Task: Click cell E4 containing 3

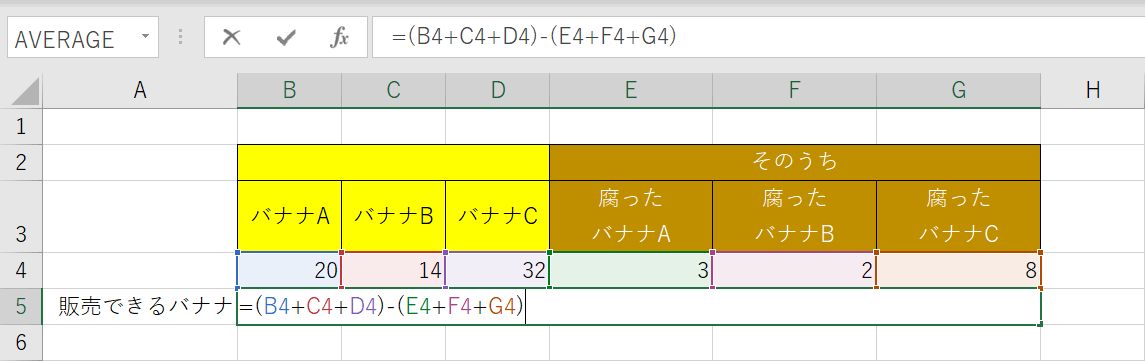Action: pyautogui.click(x=631, y=270)
